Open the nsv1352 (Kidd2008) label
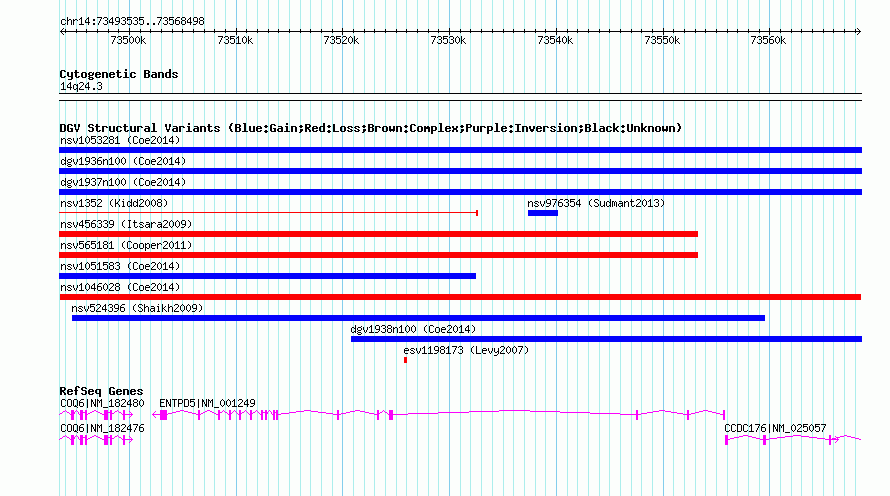This screenshot has width=890, height=496. coord(114,203)
